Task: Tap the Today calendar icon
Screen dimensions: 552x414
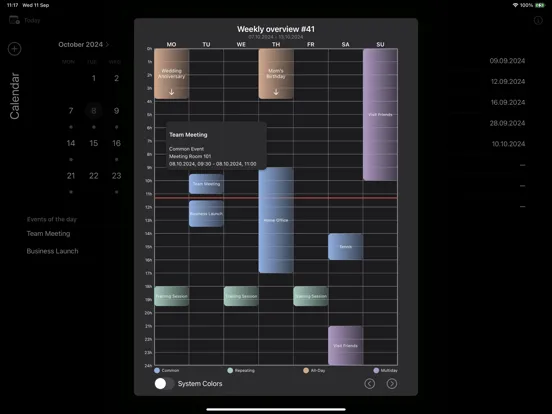Action: click(14, 20)
